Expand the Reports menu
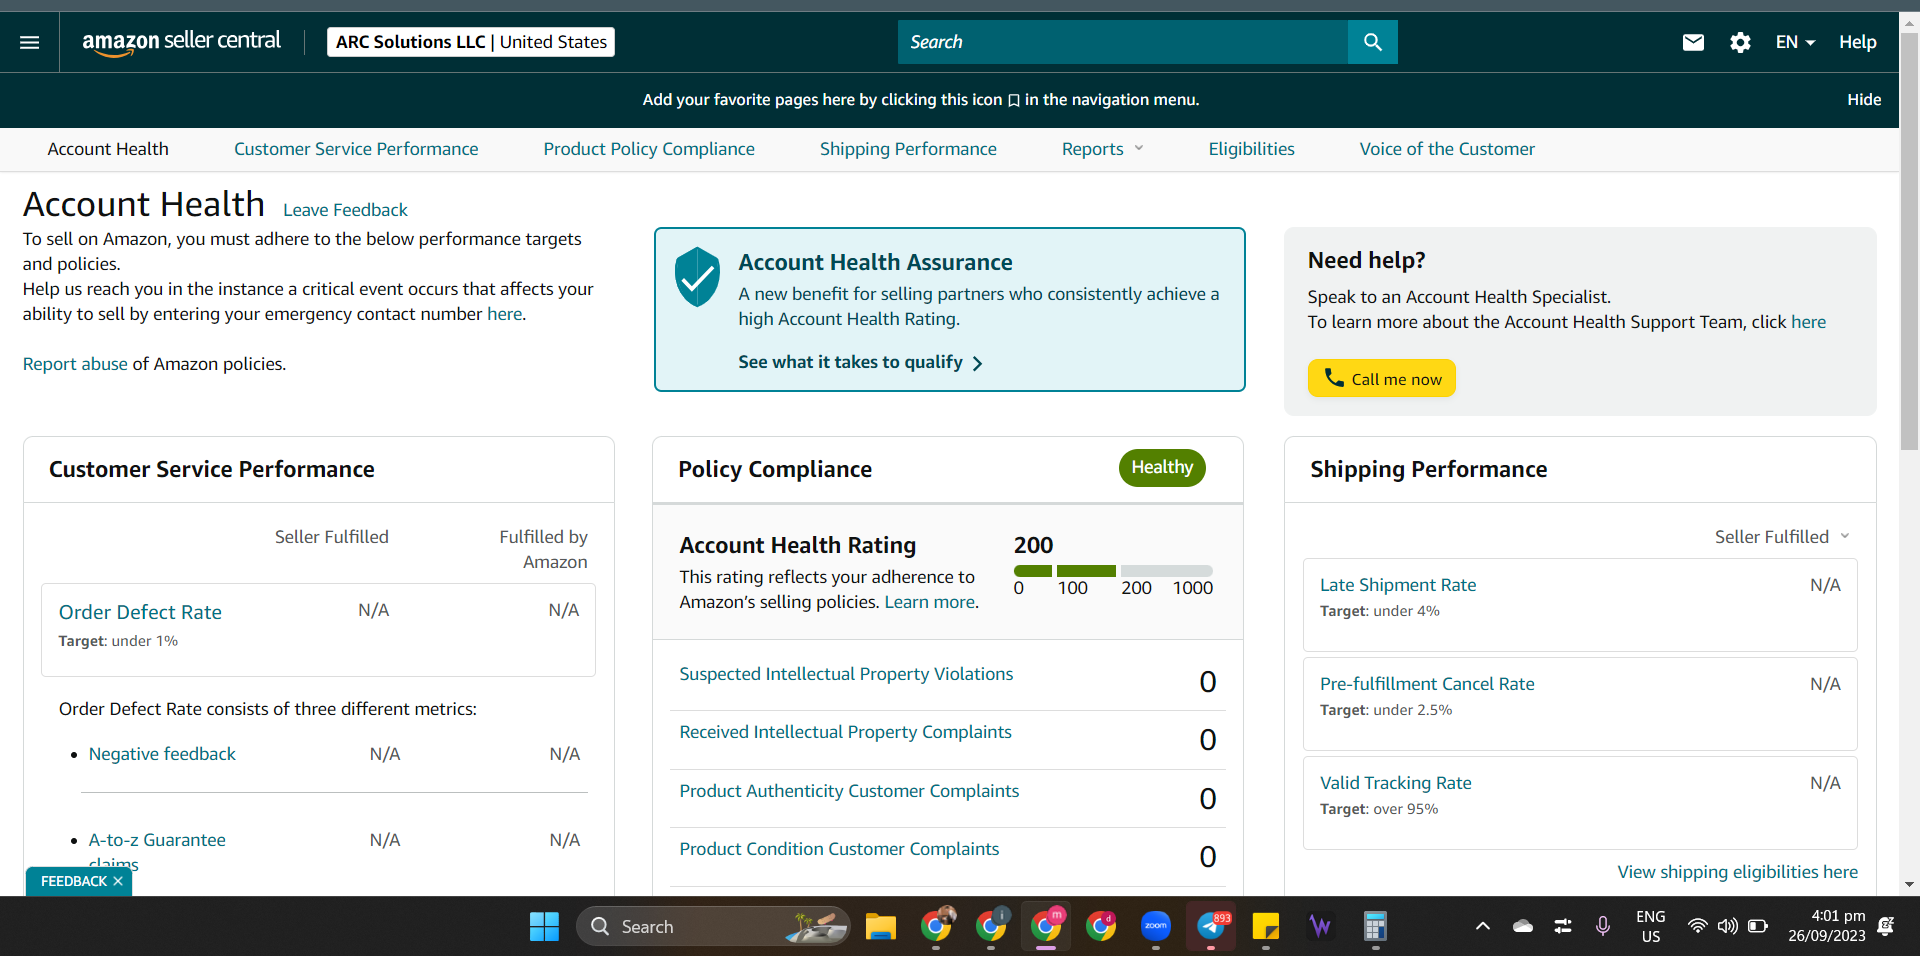The width and height of the screenshot is (1920, 956). point(1102,149)
